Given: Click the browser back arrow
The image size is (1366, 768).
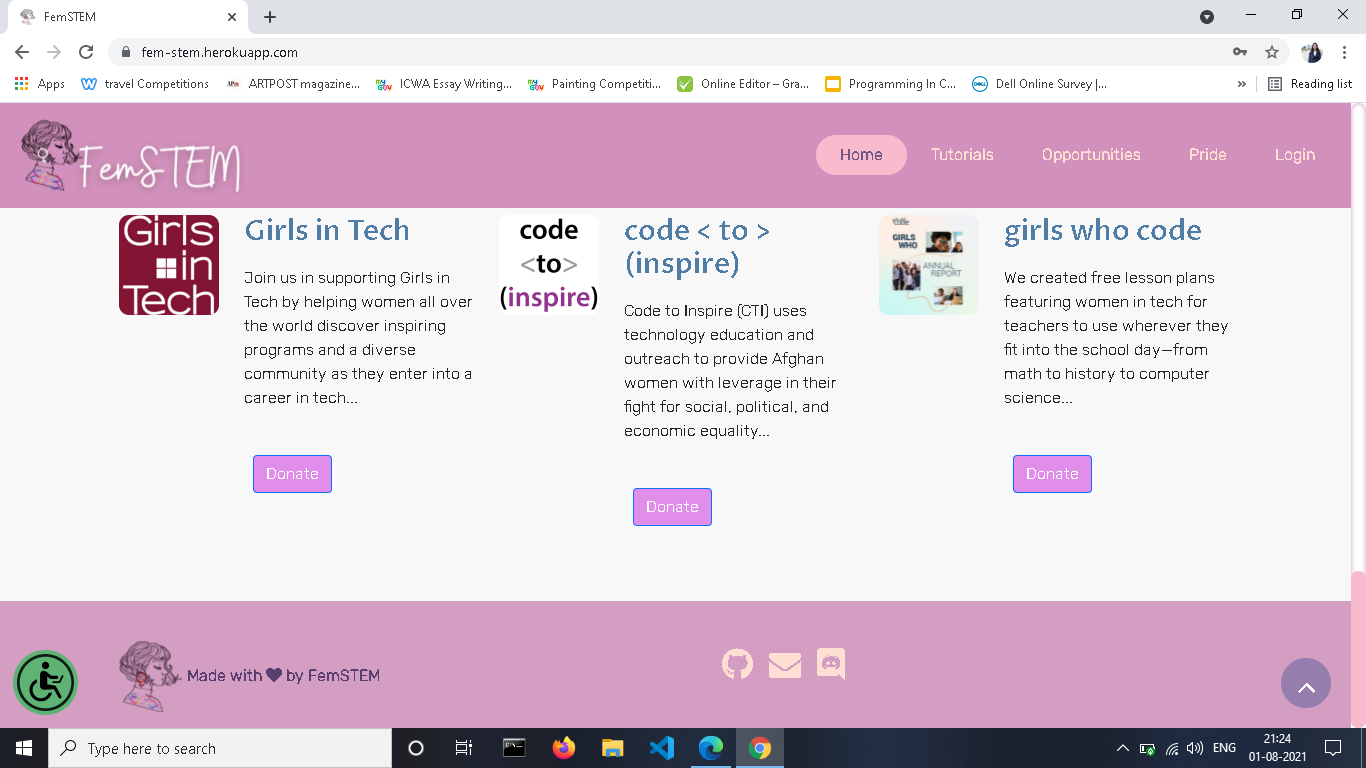Looking at the screenshot, I should point(22,52).
